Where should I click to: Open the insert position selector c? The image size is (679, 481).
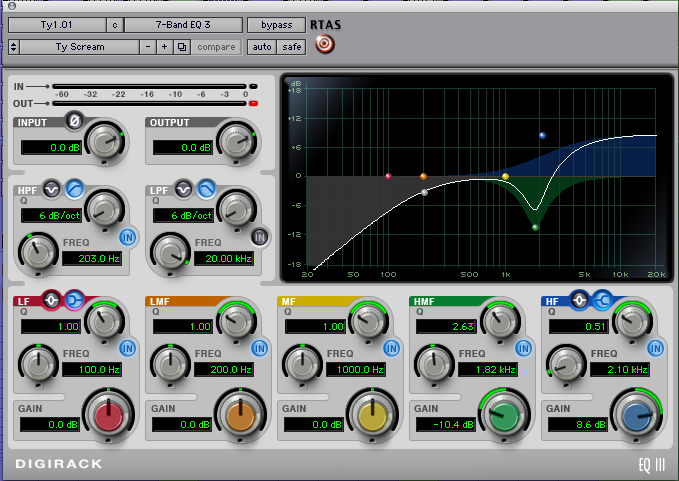[x=115, y=25]
